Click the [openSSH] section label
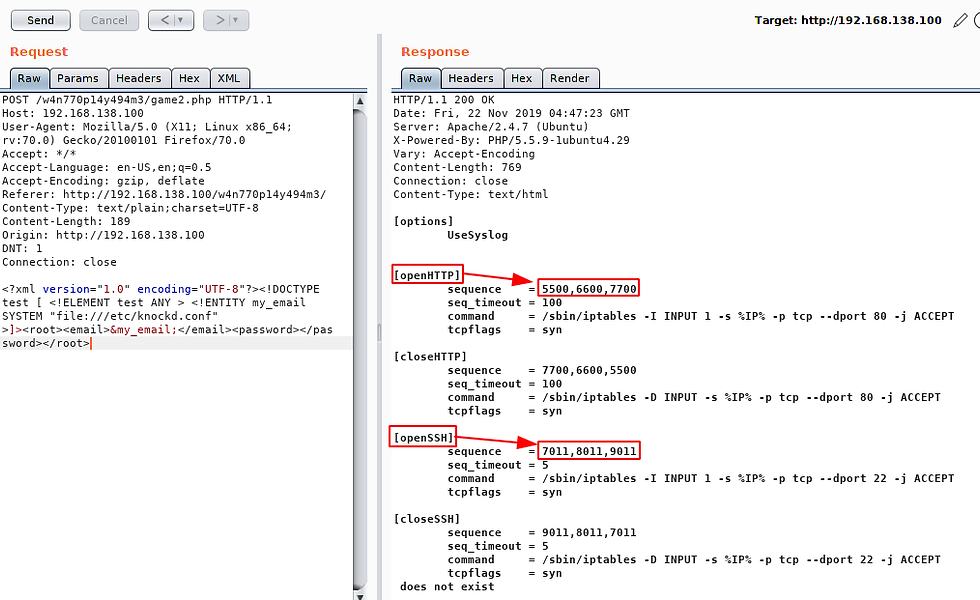This screenshot has height=600, width=980. coord(423,438)
